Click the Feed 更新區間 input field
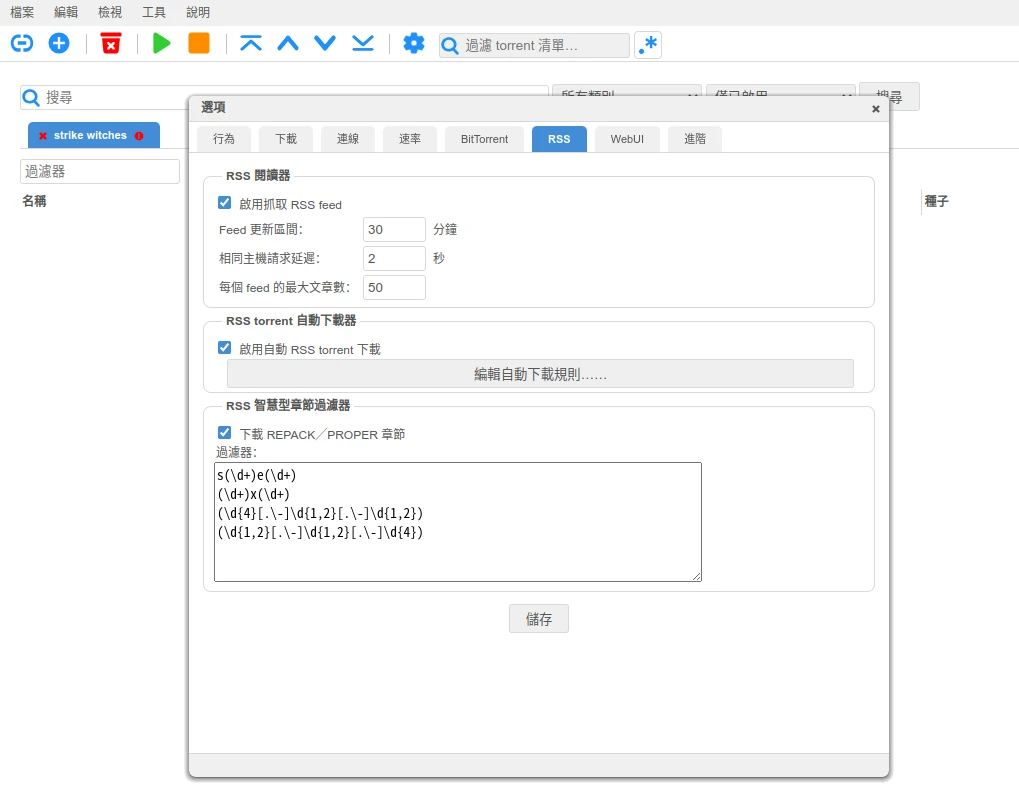The height and width of the screenshot is (806, 1019). click(394, 230)
